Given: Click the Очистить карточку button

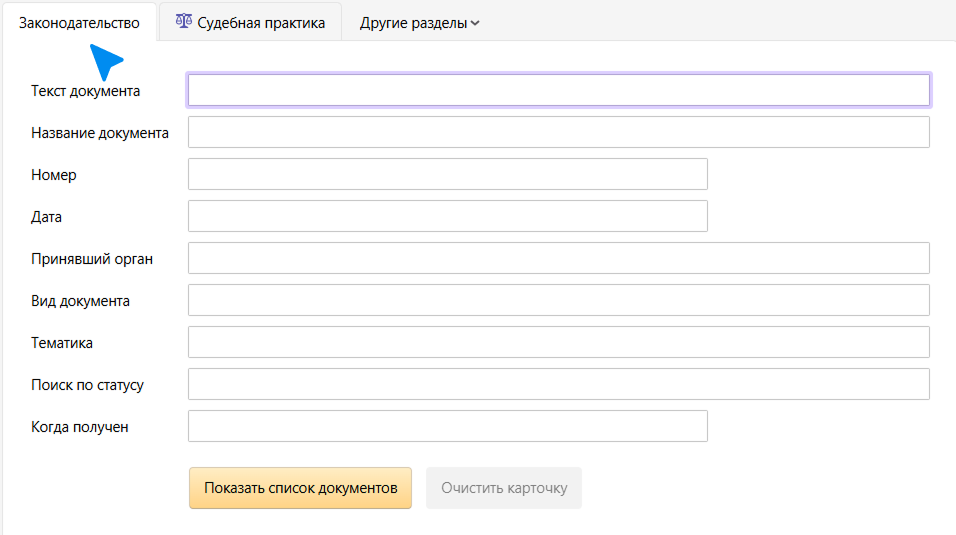Looking at the screenshot, I should (504, 488).
